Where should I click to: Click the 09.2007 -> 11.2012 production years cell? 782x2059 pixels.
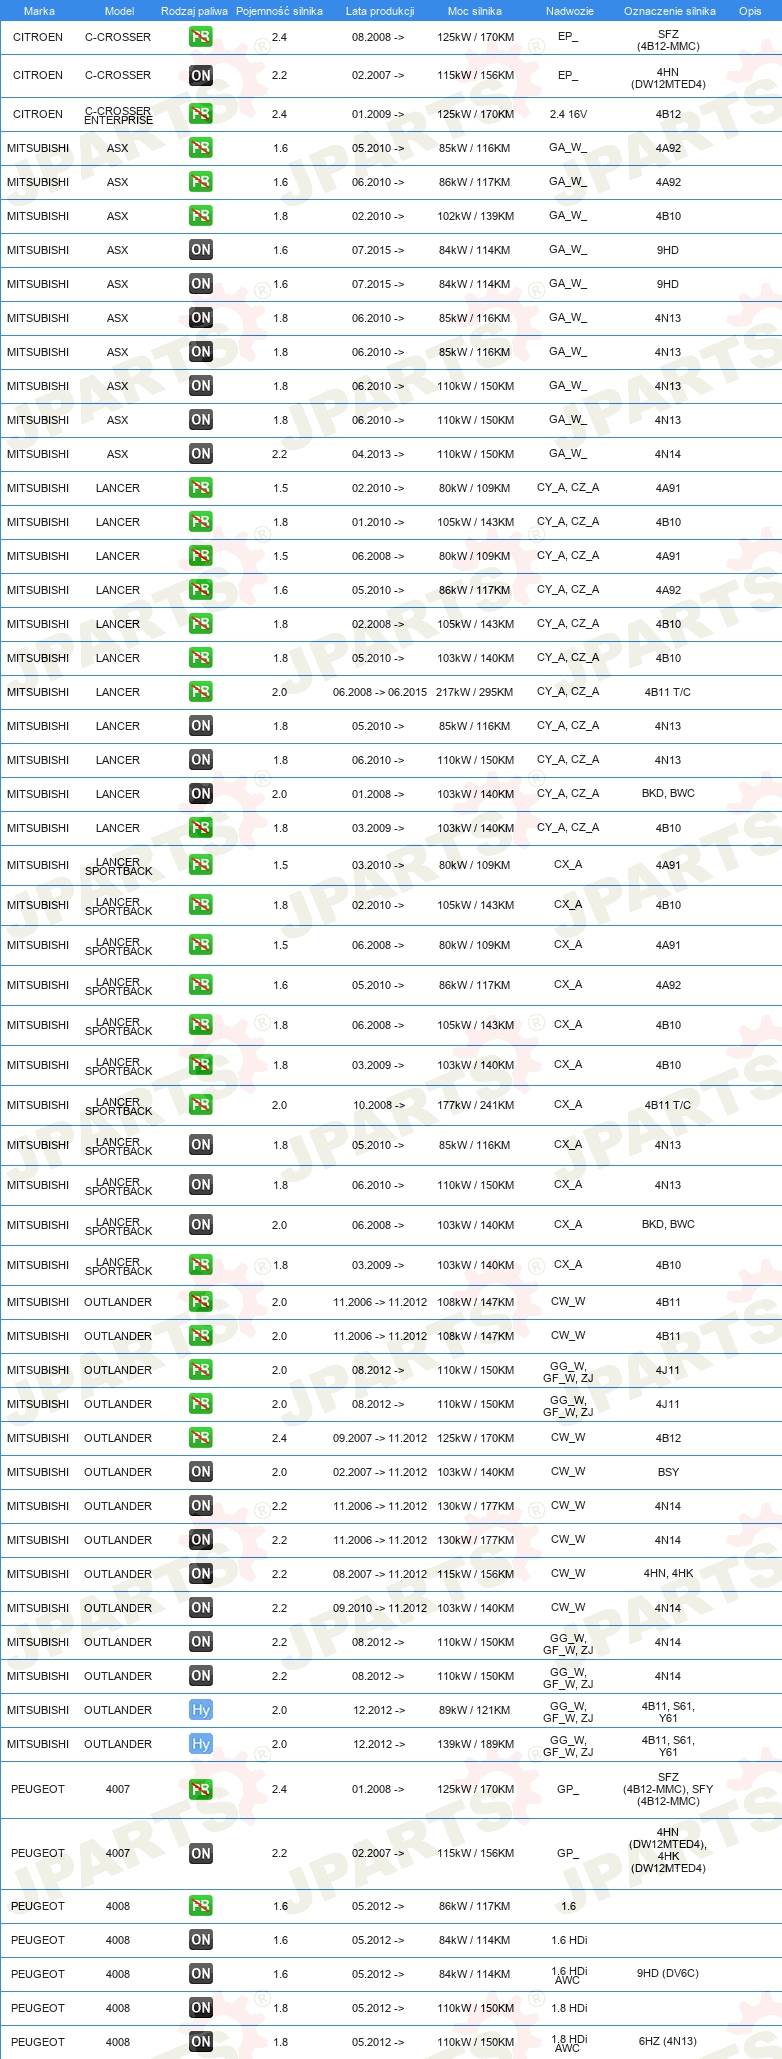click(x=380, y=1438)
